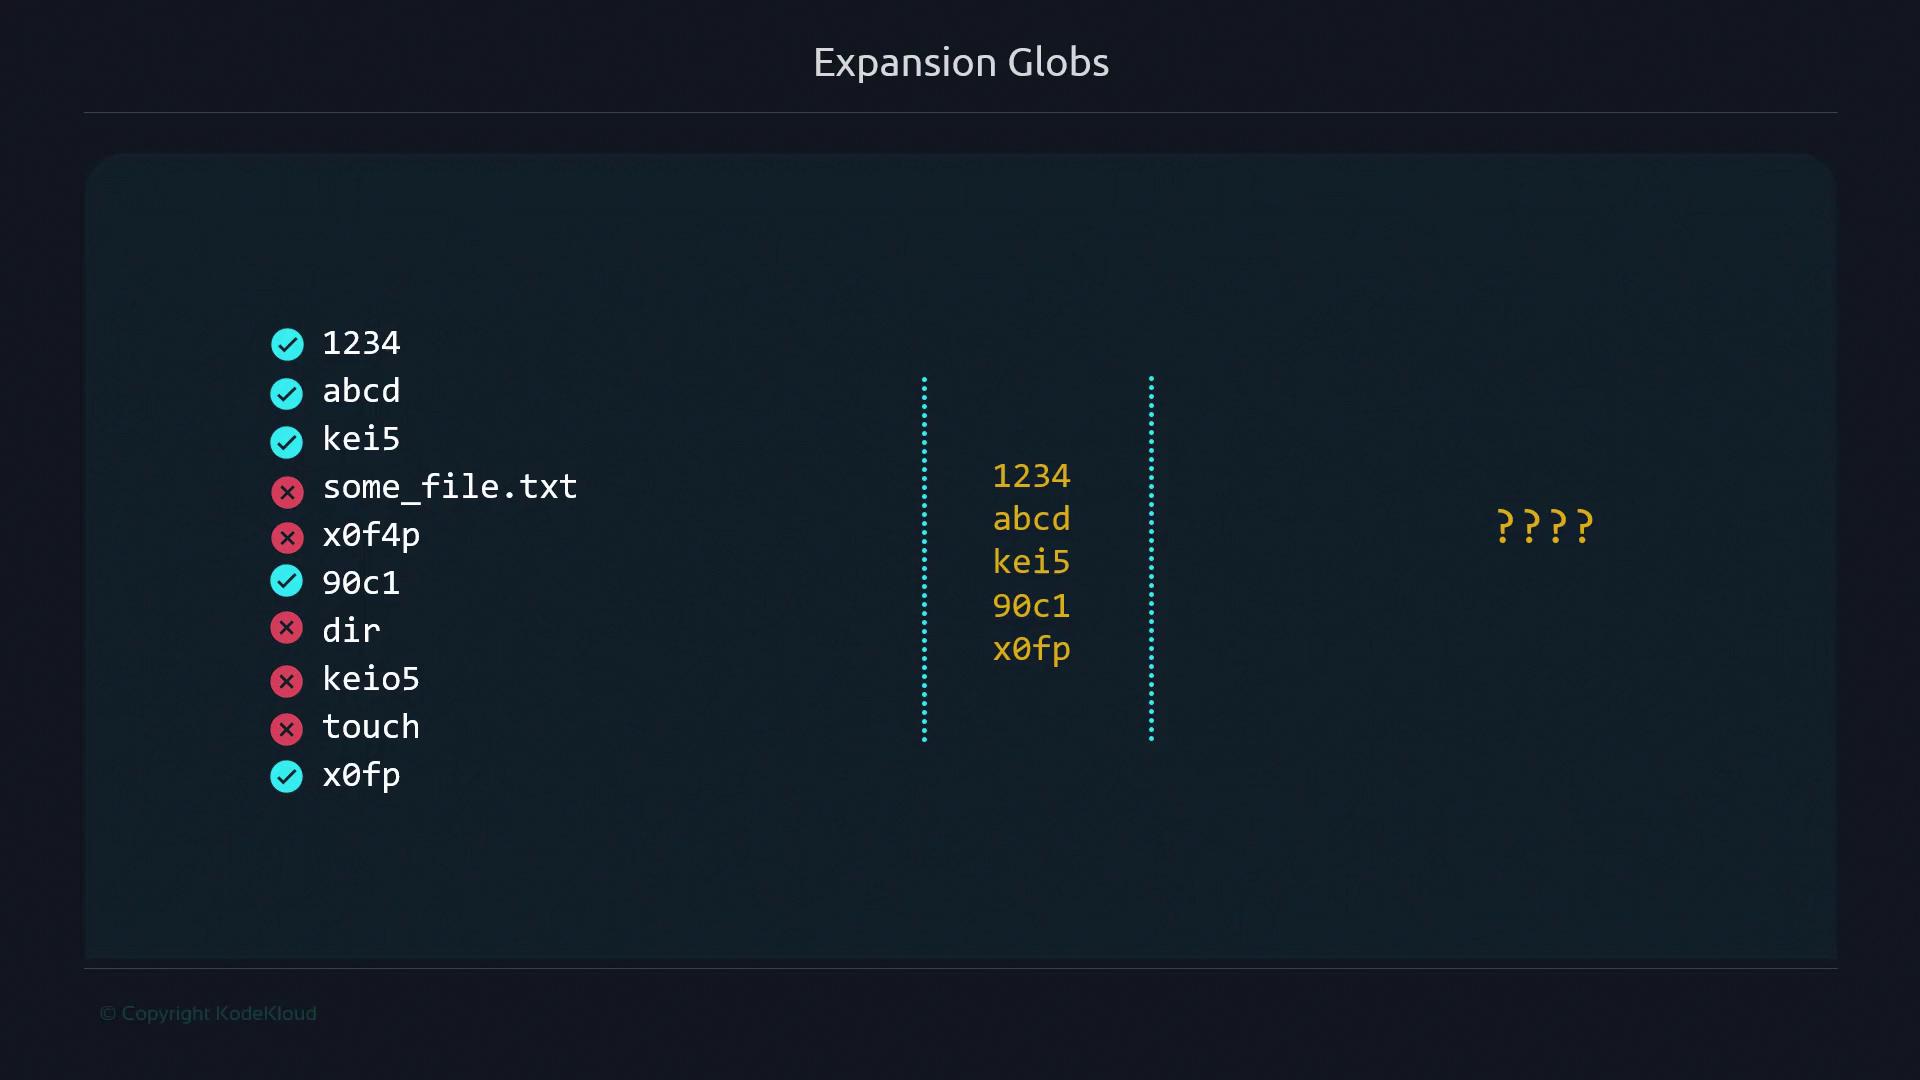Click the red X beside some_file.txt

pos(287,491)
